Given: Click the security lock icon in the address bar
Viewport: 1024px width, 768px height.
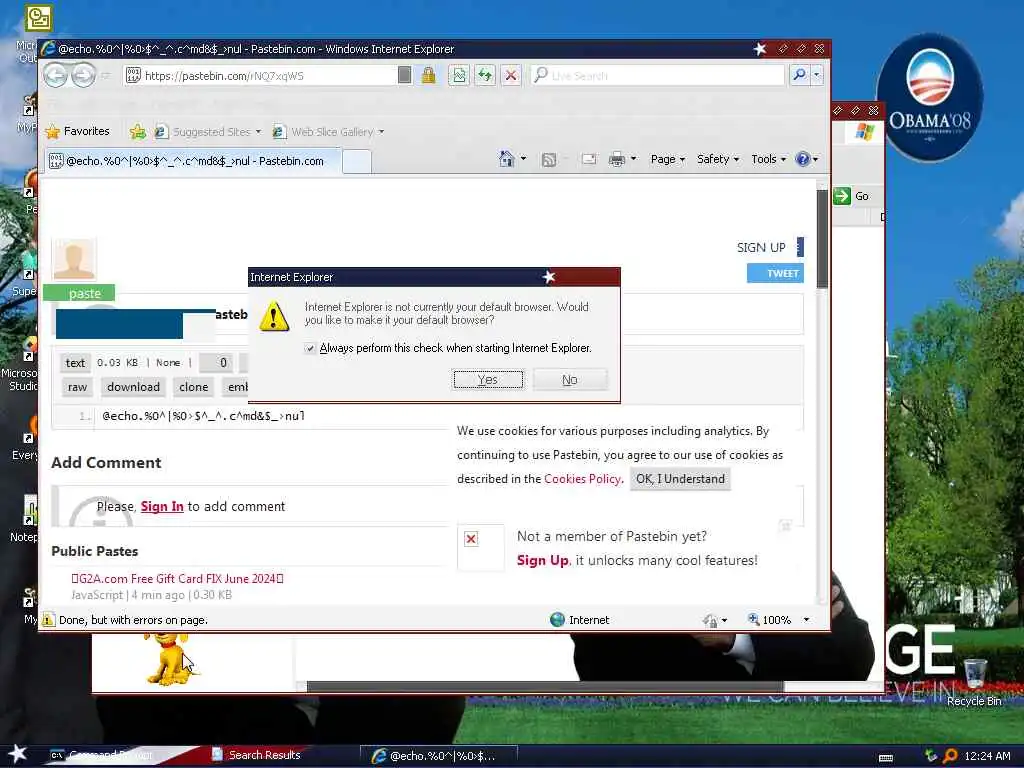Looking at the screenshot, I should point(428,76).
